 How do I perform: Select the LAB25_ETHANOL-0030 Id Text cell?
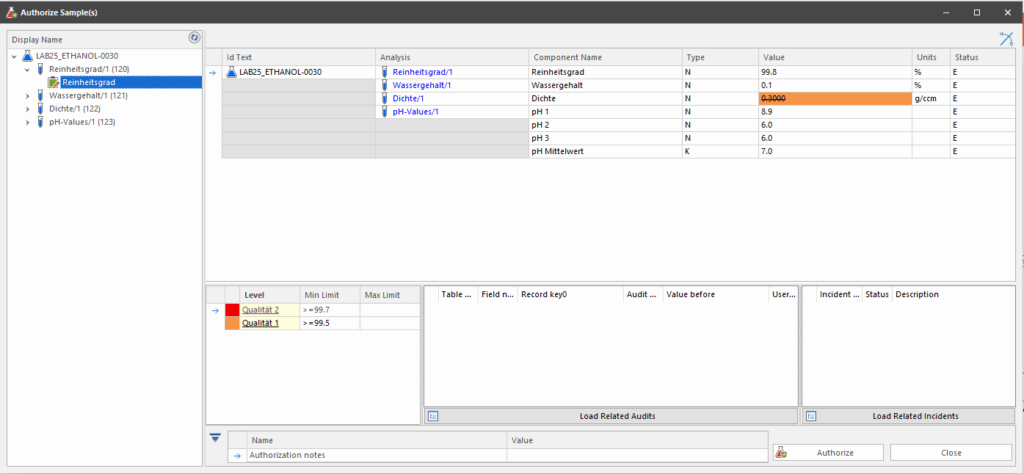[298, 72]
